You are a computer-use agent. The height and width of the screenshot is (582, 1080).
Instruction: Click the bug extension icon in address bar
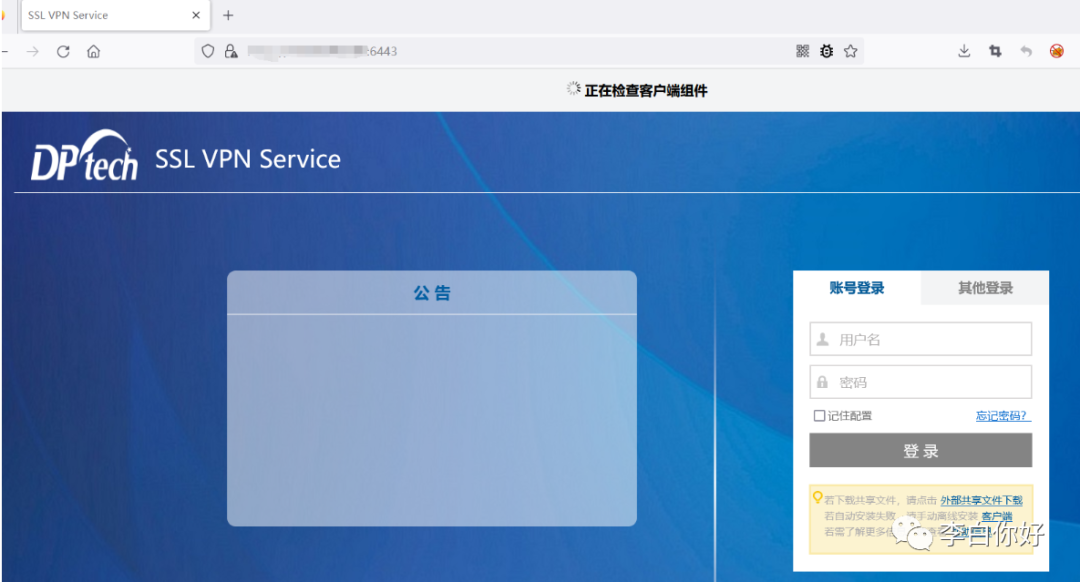pos(827,51)
